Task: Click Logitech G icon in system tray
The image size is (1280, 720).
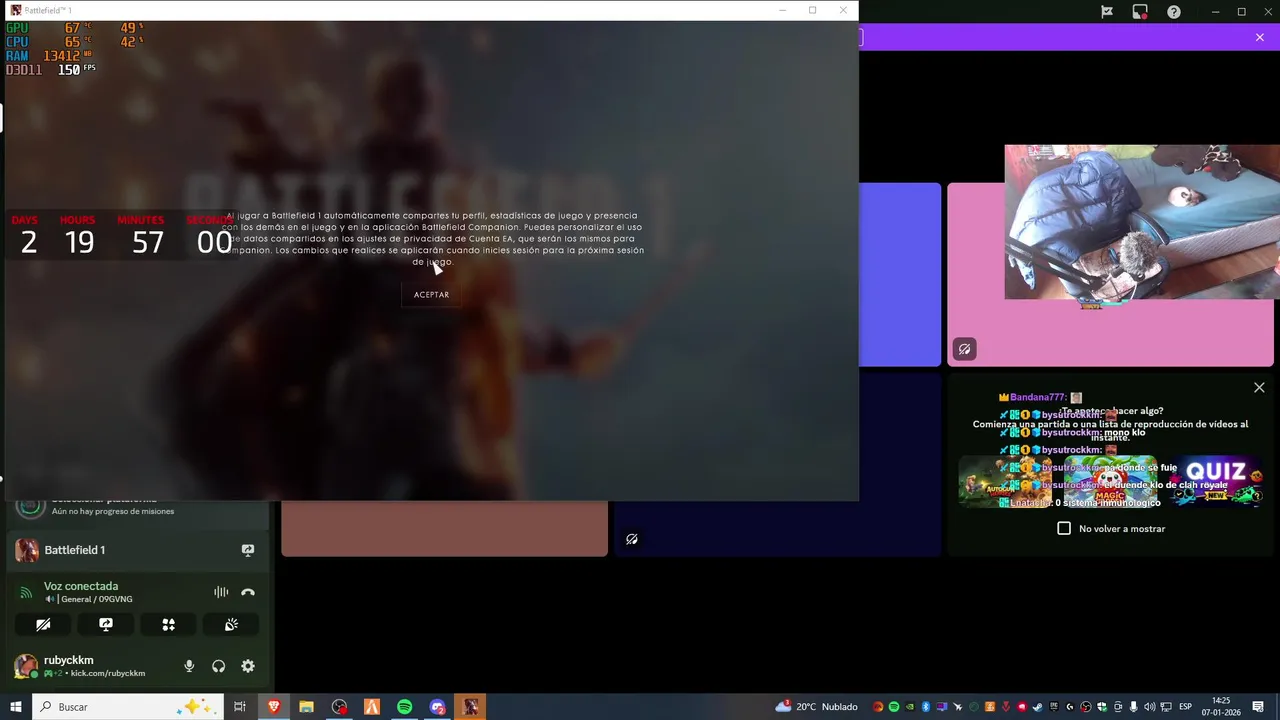Action: [x=1070, y=707]
